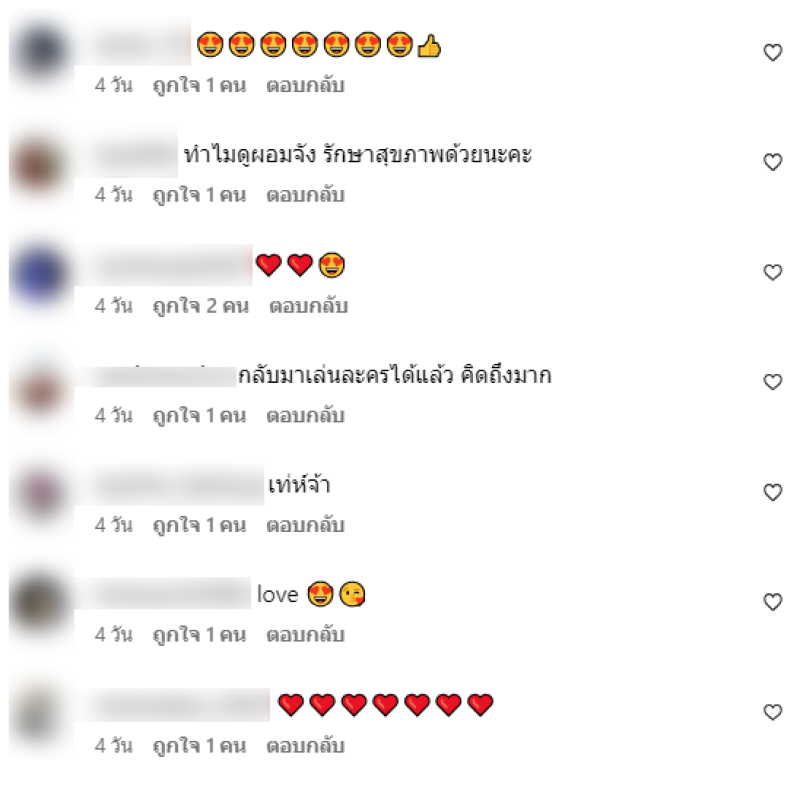Reply to the 'เท่ห์จ้า' comment
This screenshot has width=800, height=795.
pos(305,525)
